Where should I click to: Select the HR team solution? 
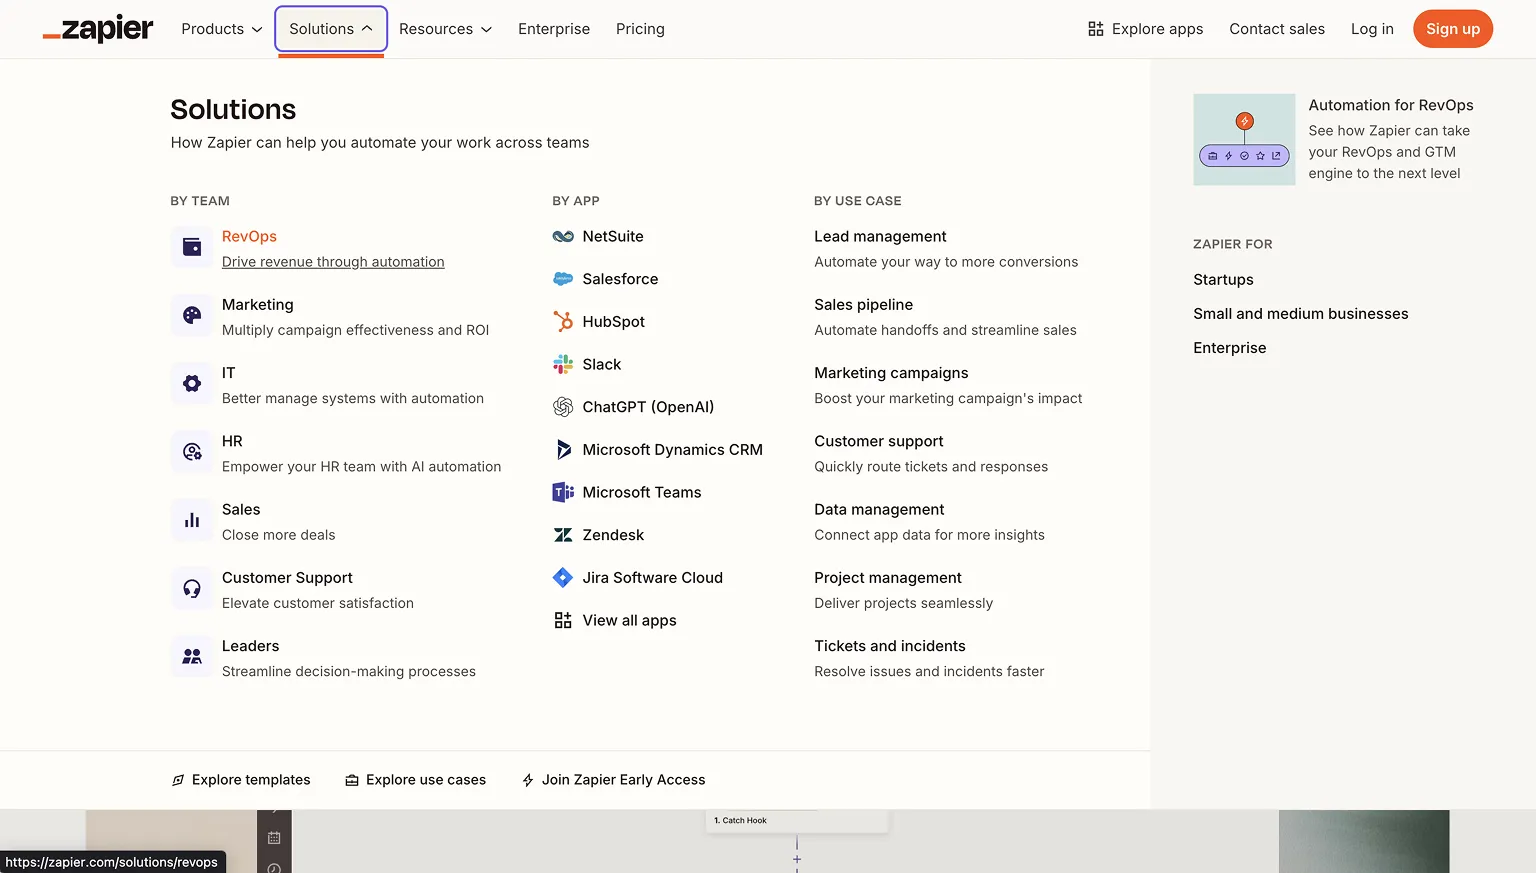click(x=232, y=441)
